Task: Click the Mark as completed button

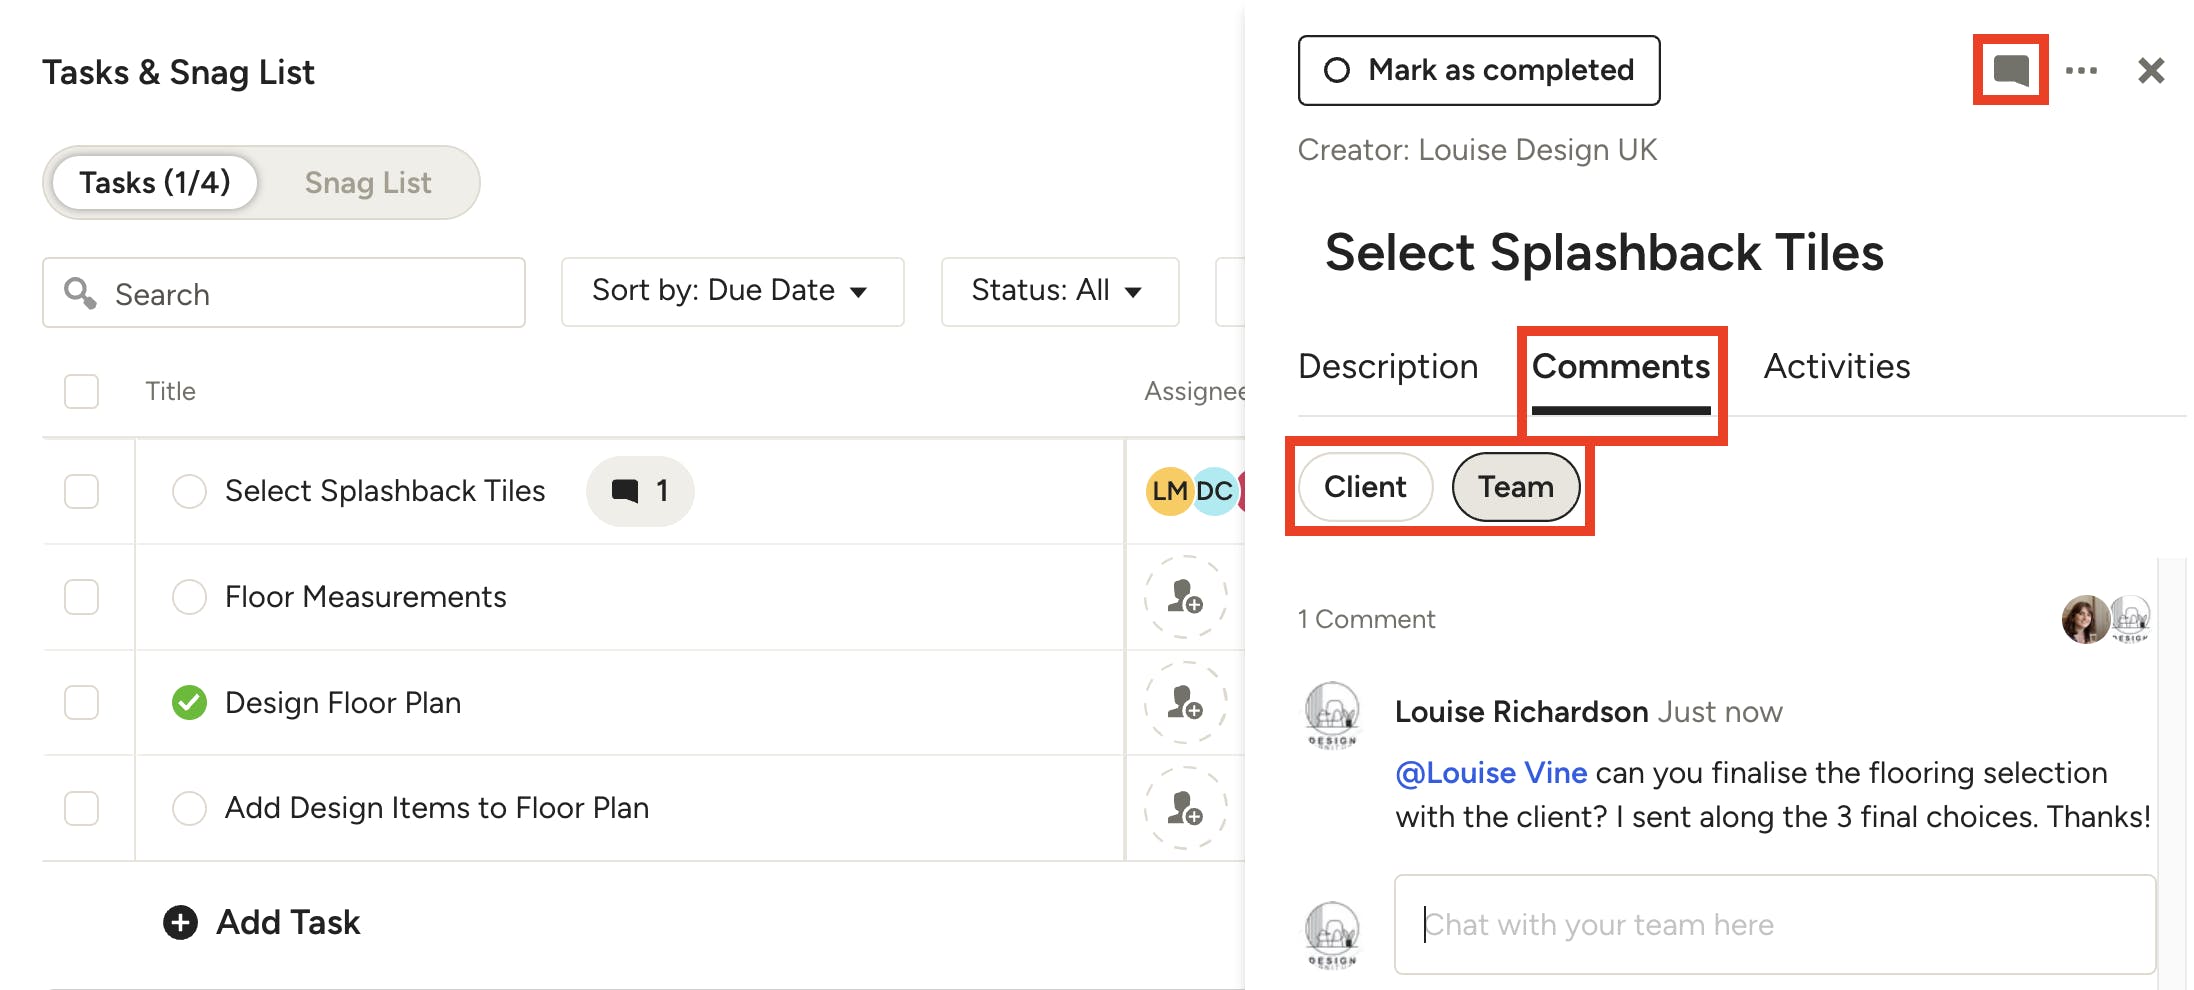Action: pyautogui.click(x=1478, y=70)
